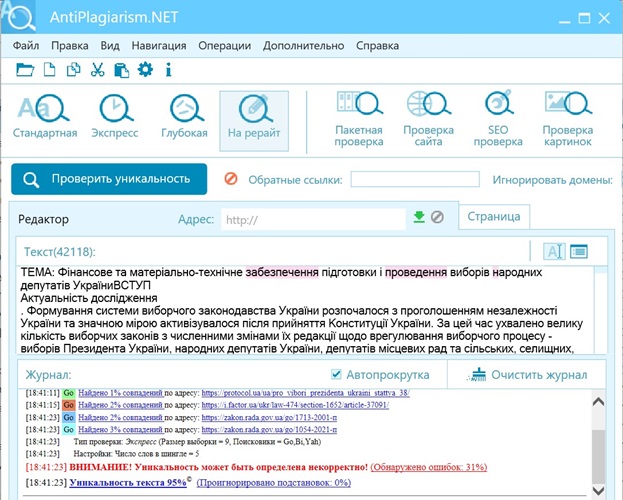Open Проверка сайта tool
623x500 pixels.
428,119
